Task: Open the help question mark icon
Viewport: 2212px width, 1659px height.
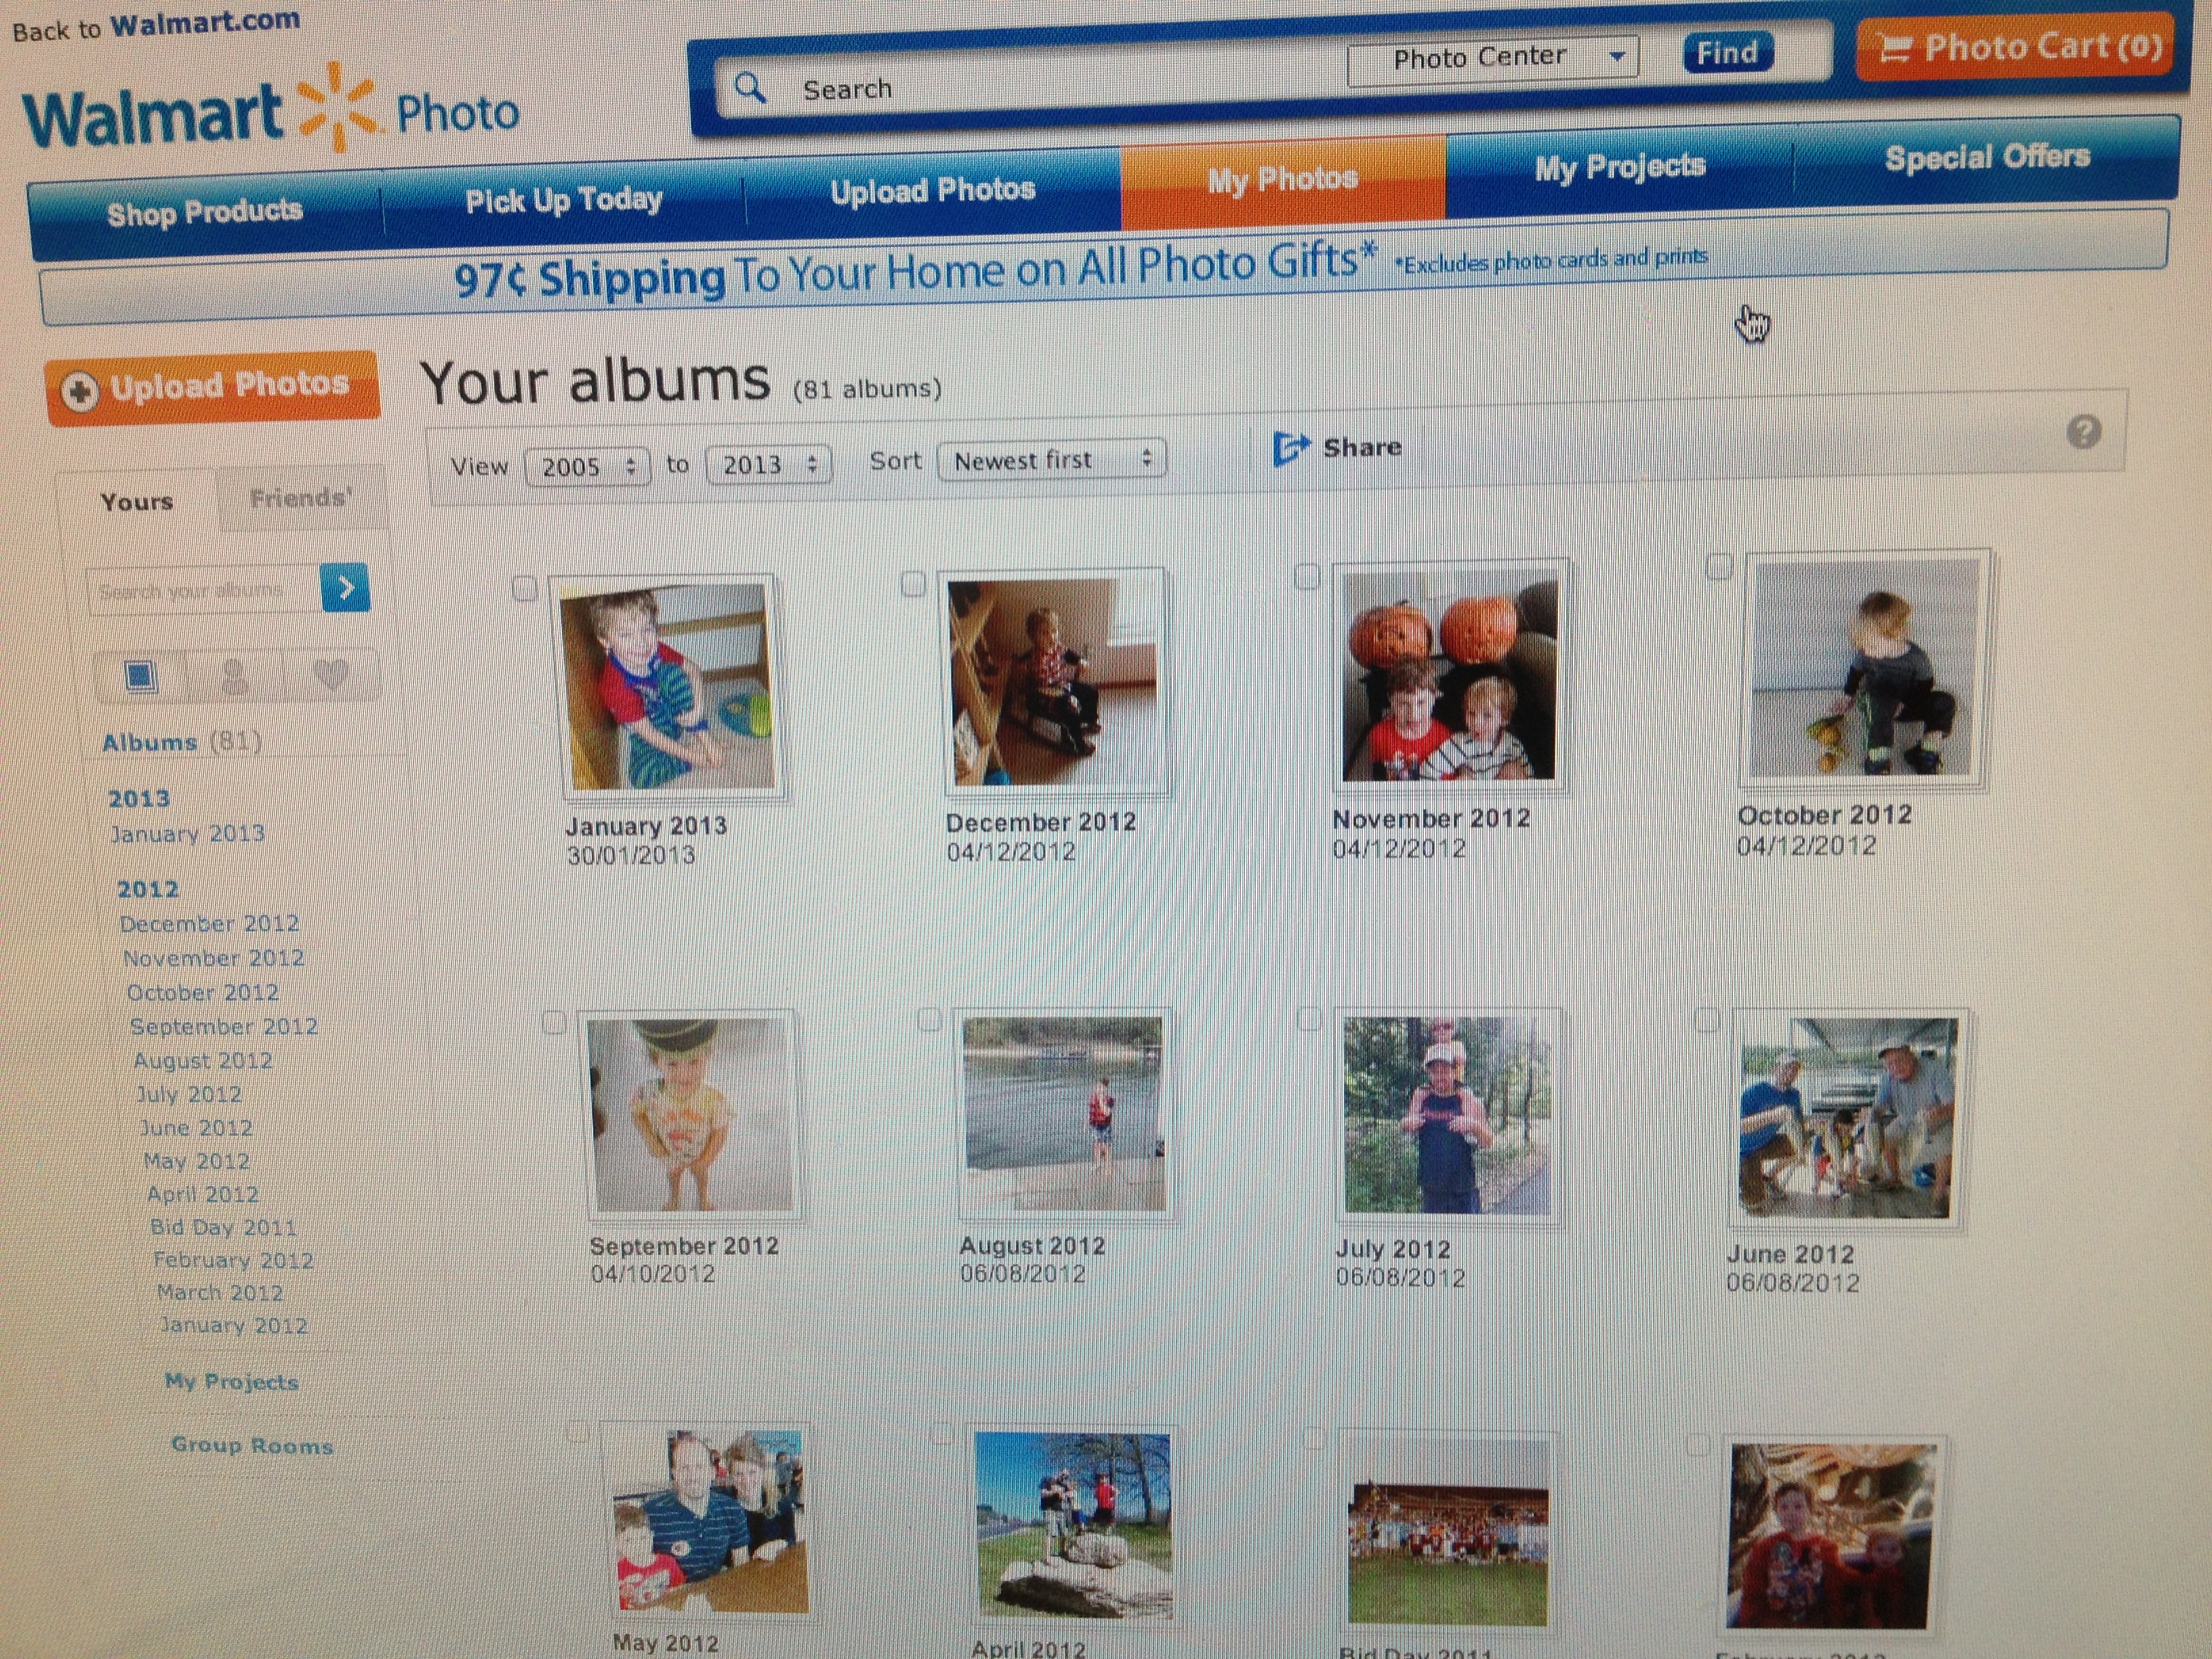Action: click(x=2083, y=432)
